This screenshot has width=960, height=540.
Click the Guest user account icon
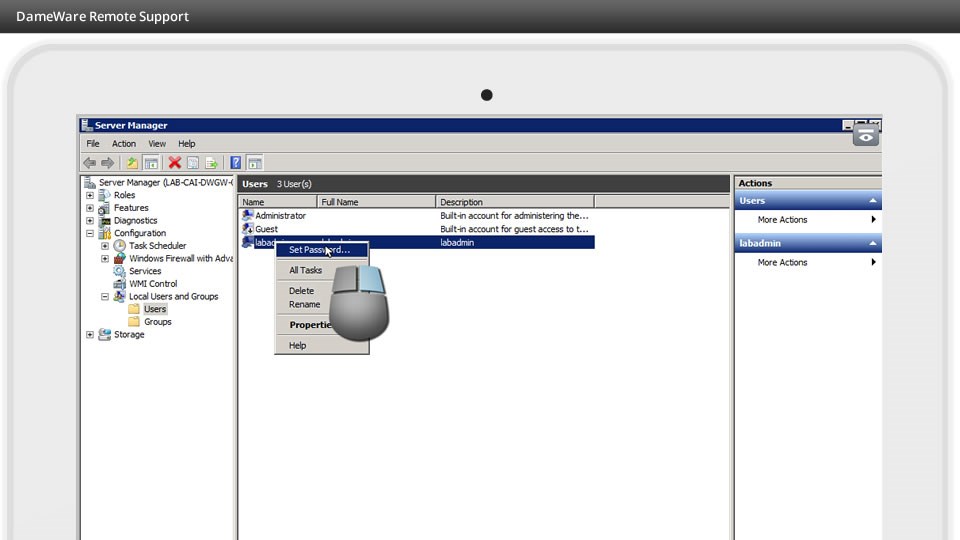247,229
